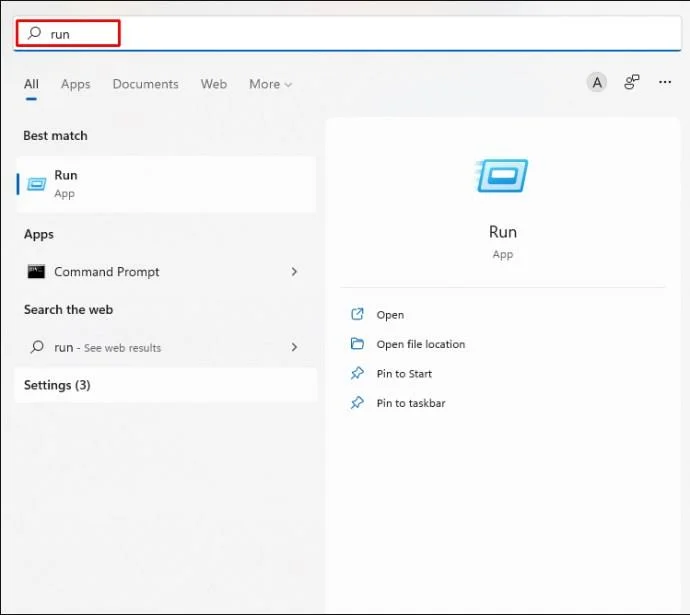Open the three-dot options menu
This screenshot has height=615, width=690.
coord(665,82)
